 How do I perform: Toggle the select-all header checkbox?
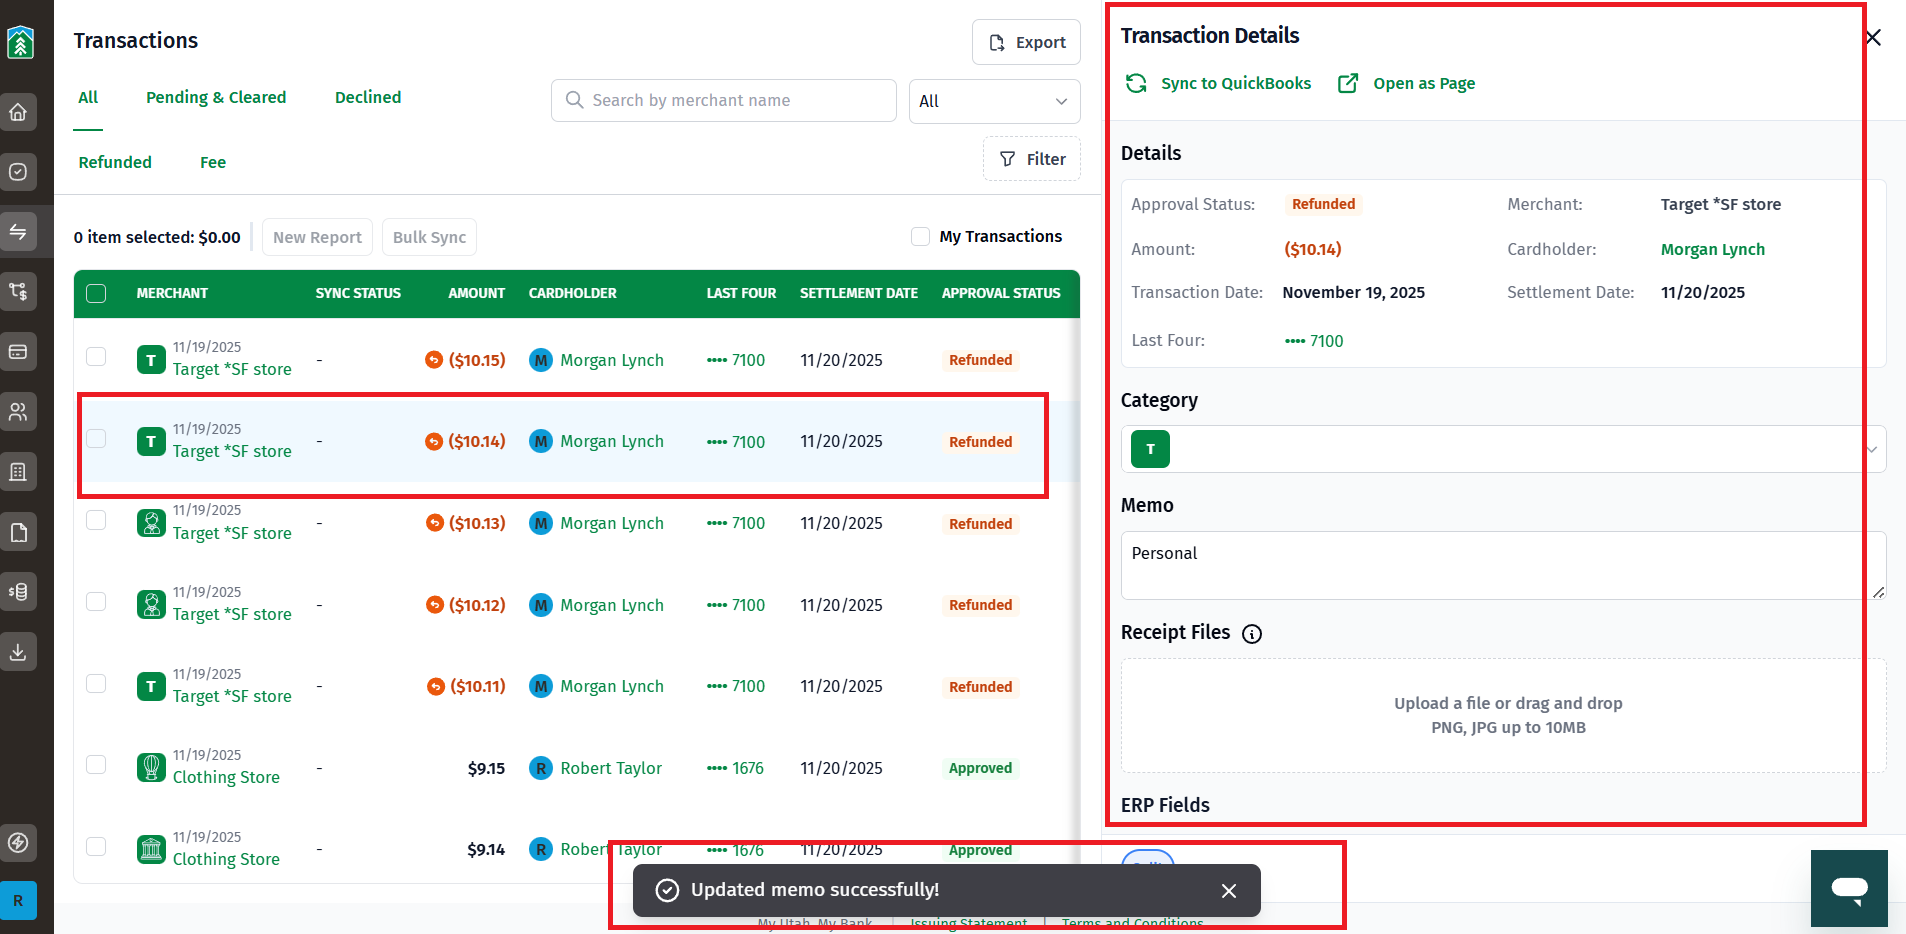(x=96, y=293)
